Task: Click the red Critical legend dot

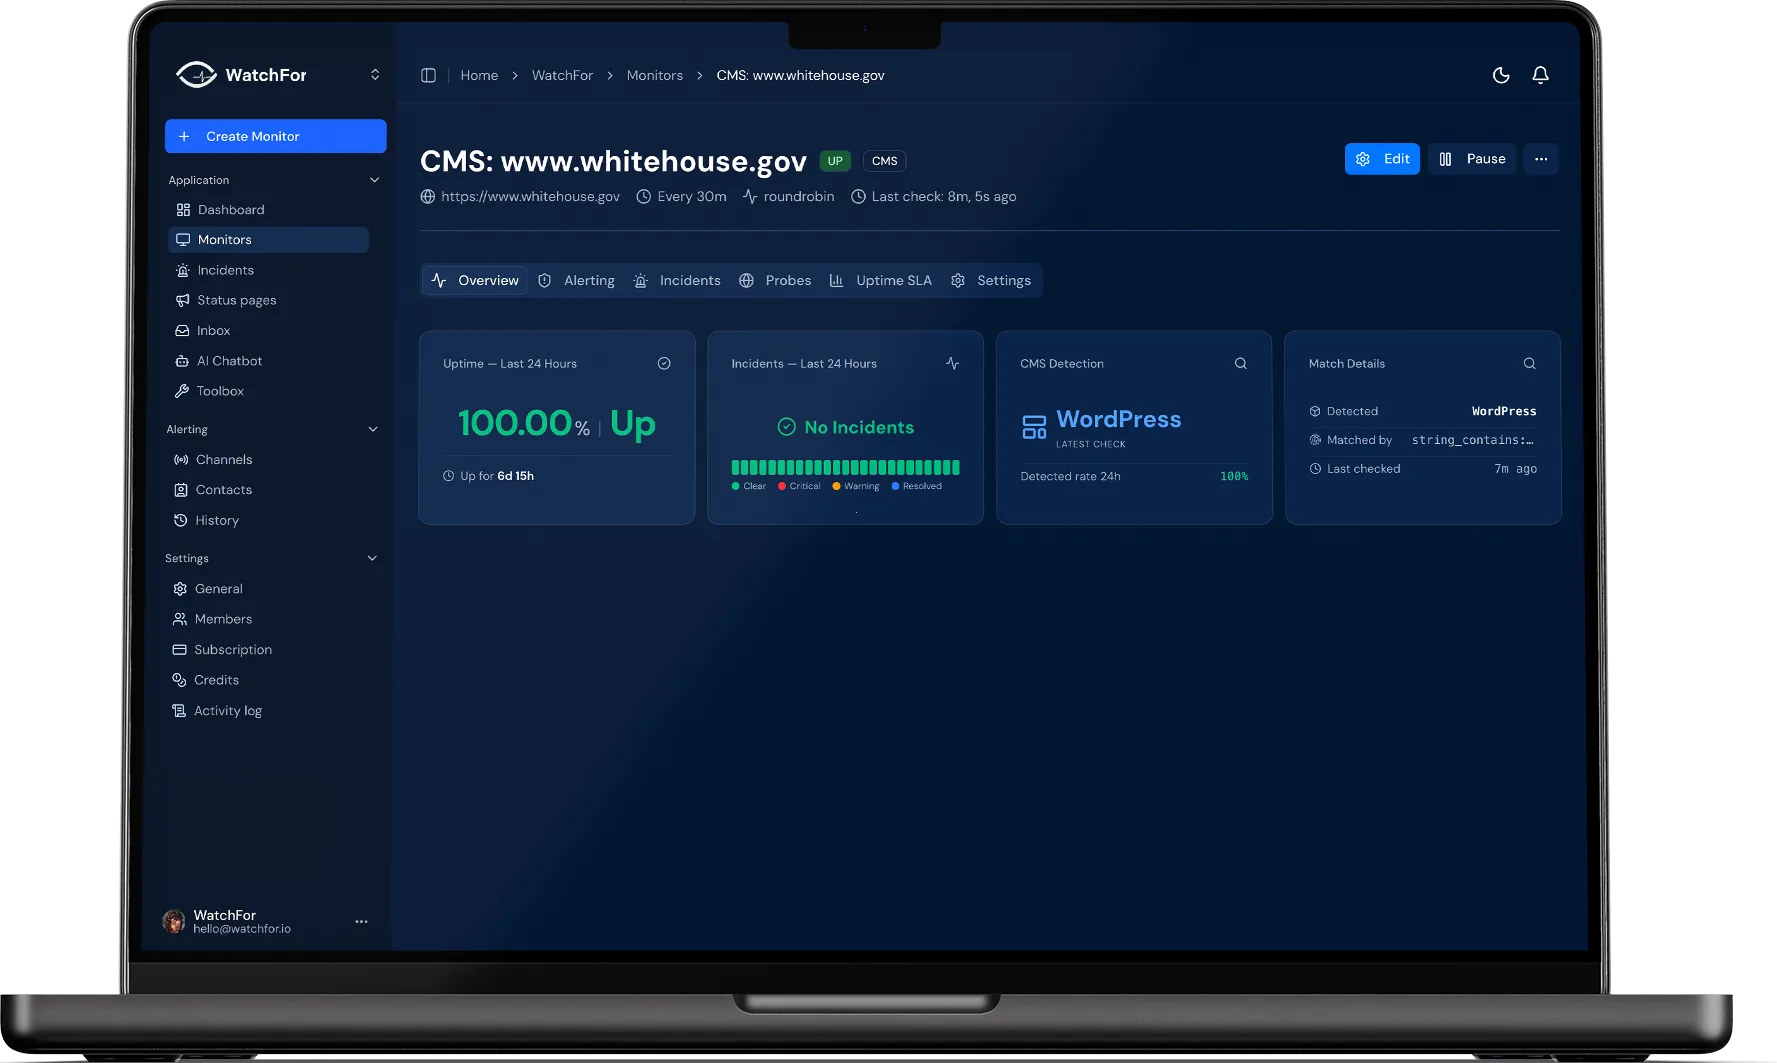Action: pyautogui.click(x=782, y=487)
